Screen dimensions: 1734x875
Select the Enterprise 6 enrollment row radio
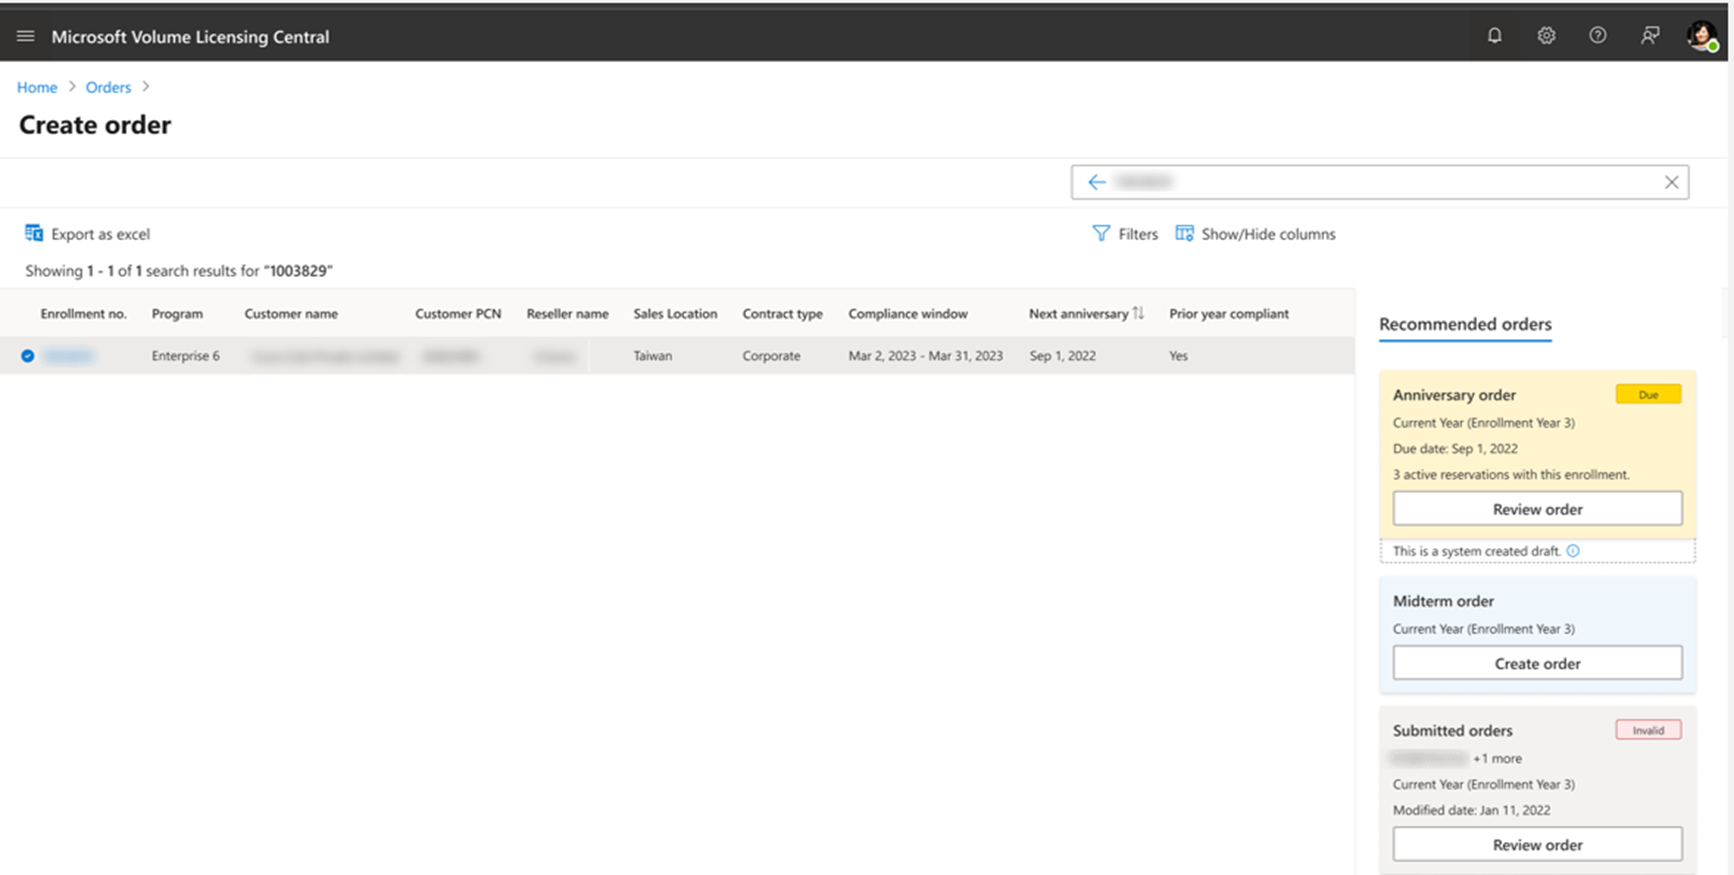click(28, 356)
